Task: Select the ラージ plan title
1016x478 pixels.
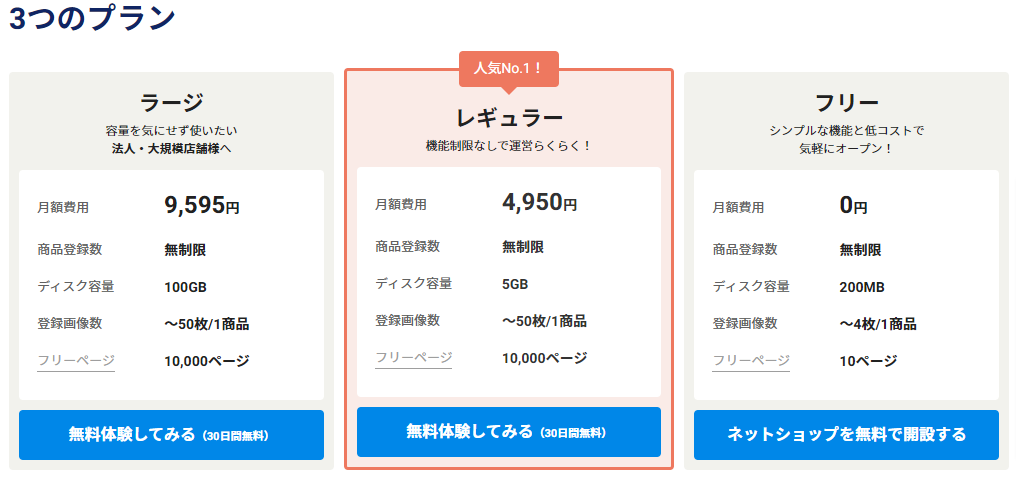Action: point(171,102)
